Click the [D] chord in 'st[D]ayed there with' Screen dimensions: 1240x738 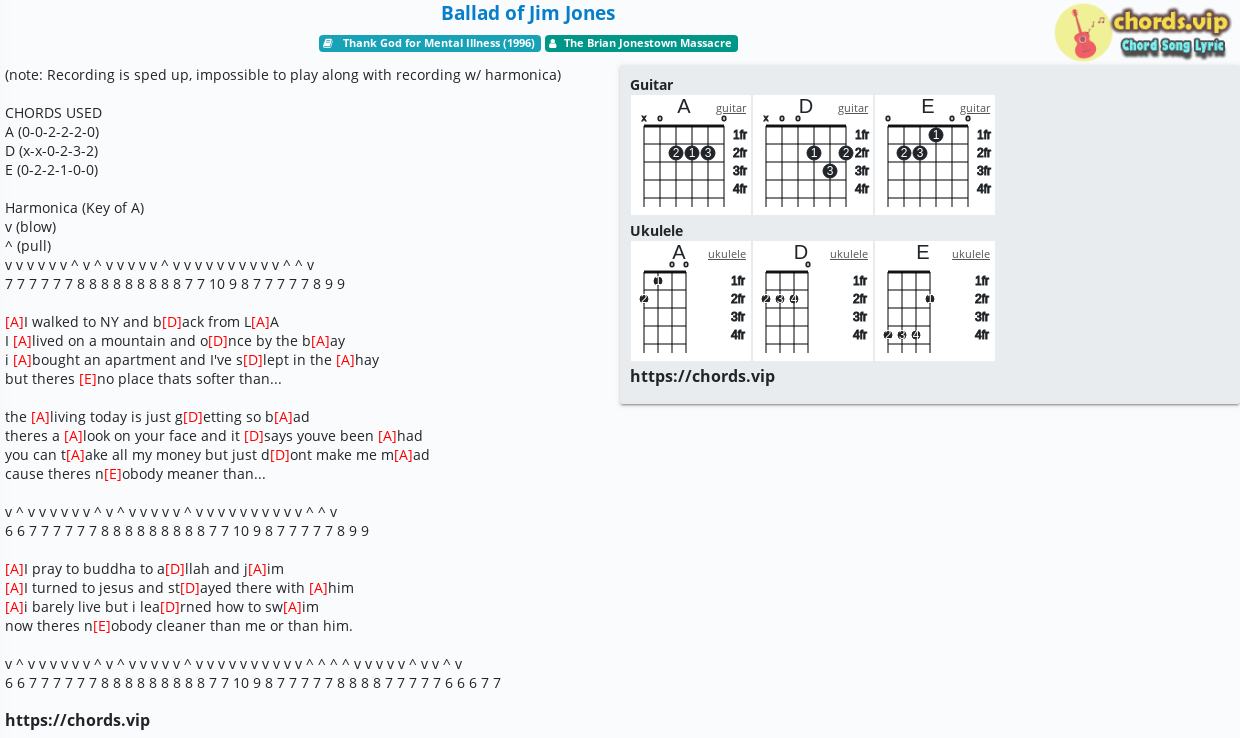(x=190, y=588)
